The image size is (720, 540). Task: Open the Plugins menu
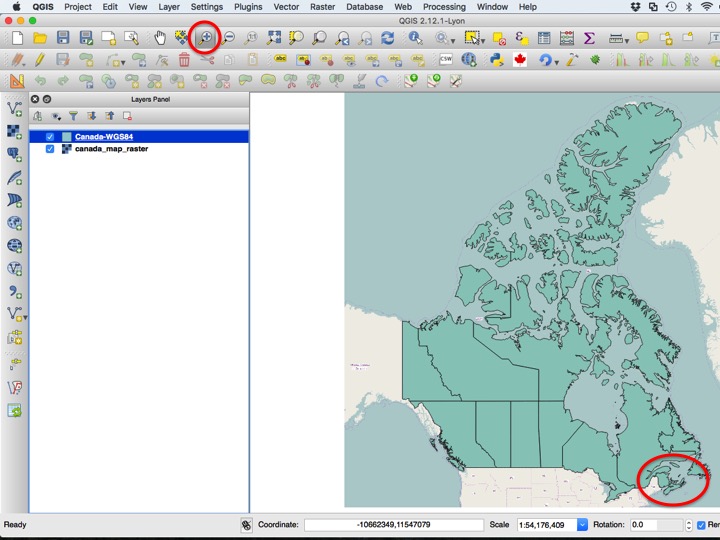click(248, 7)
